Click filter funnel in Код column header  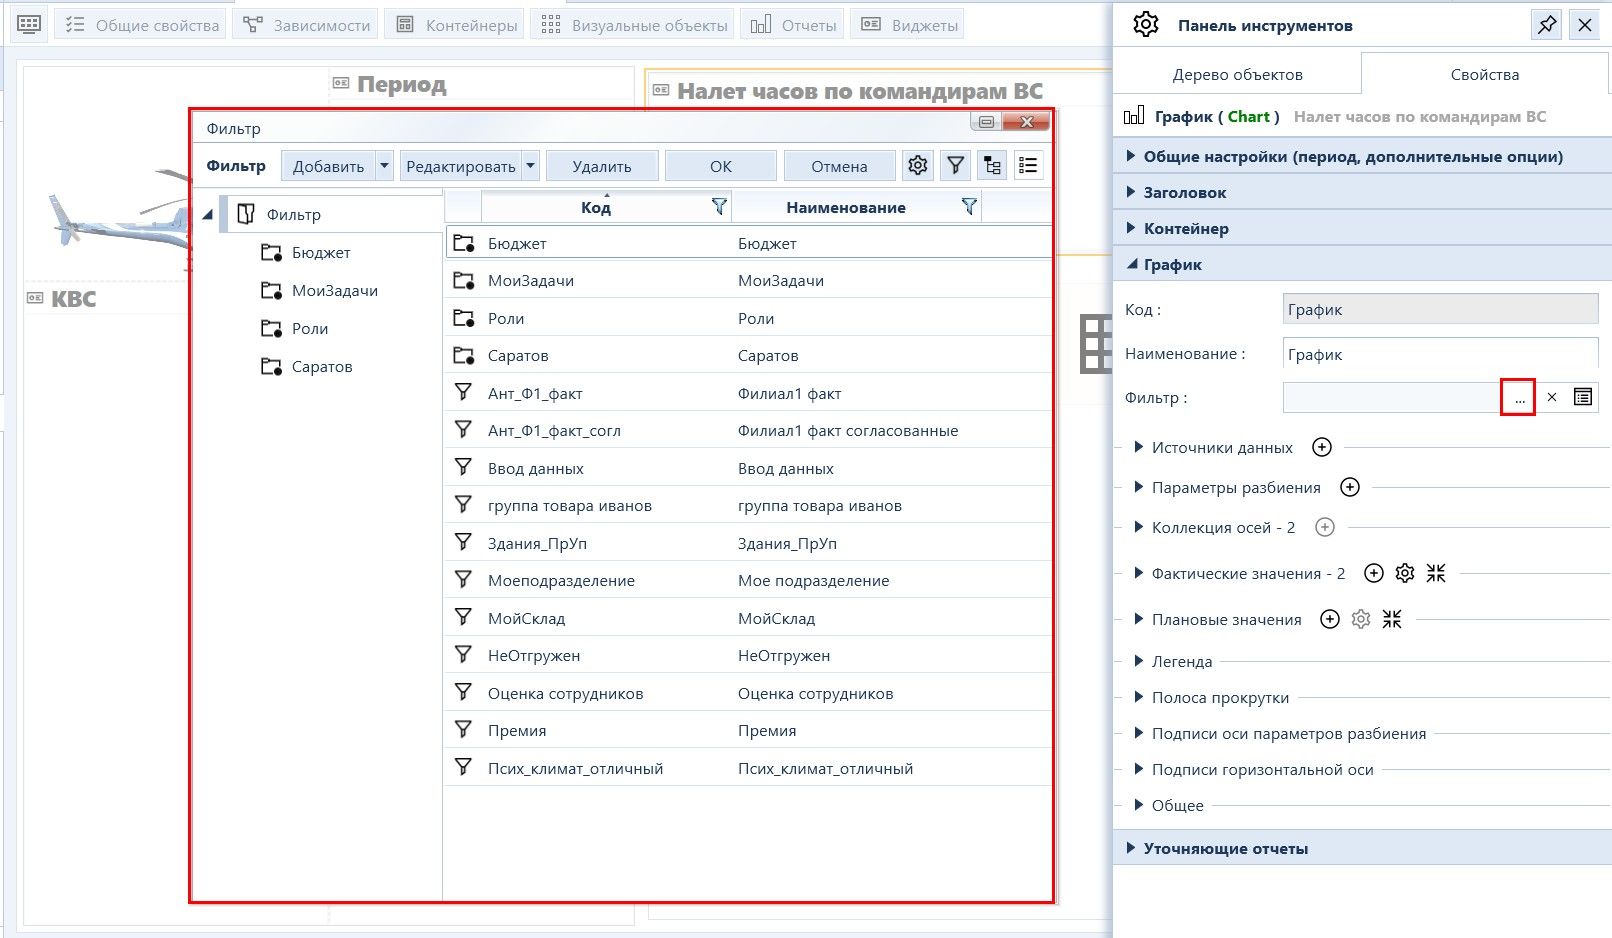719,207
